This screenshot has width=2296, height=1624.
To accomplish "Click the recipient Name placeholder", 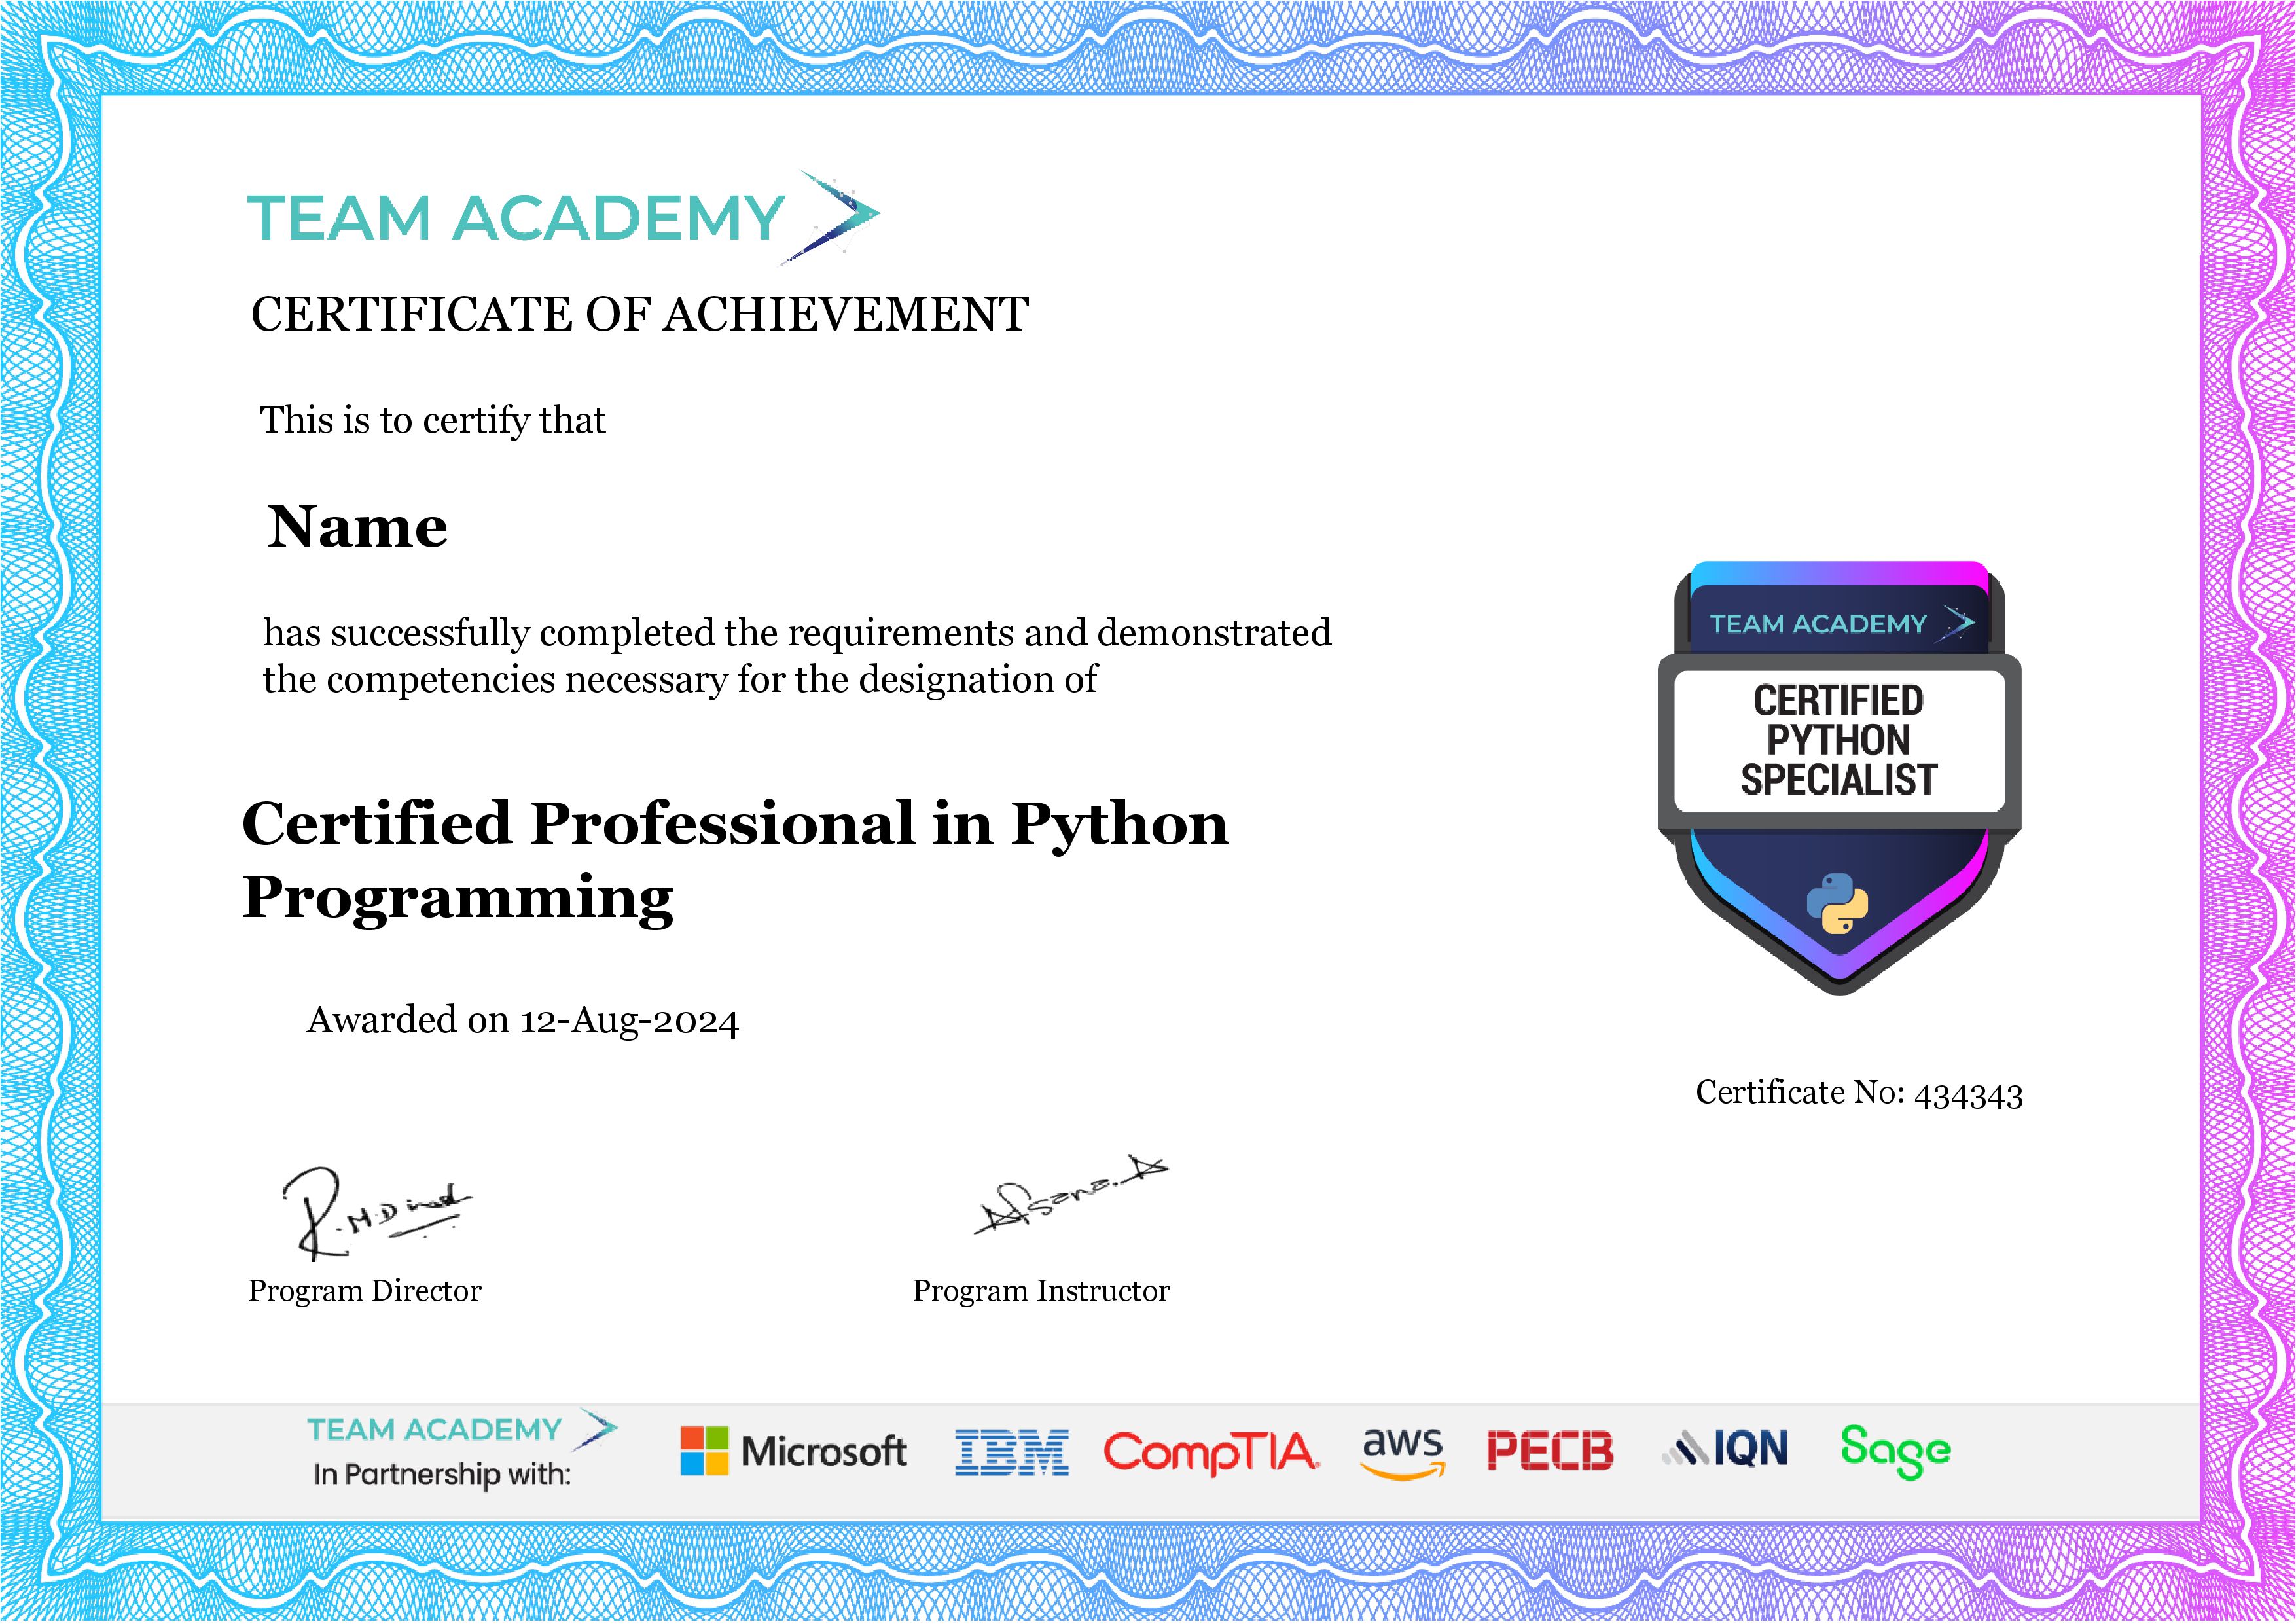I will coord(357,527).
